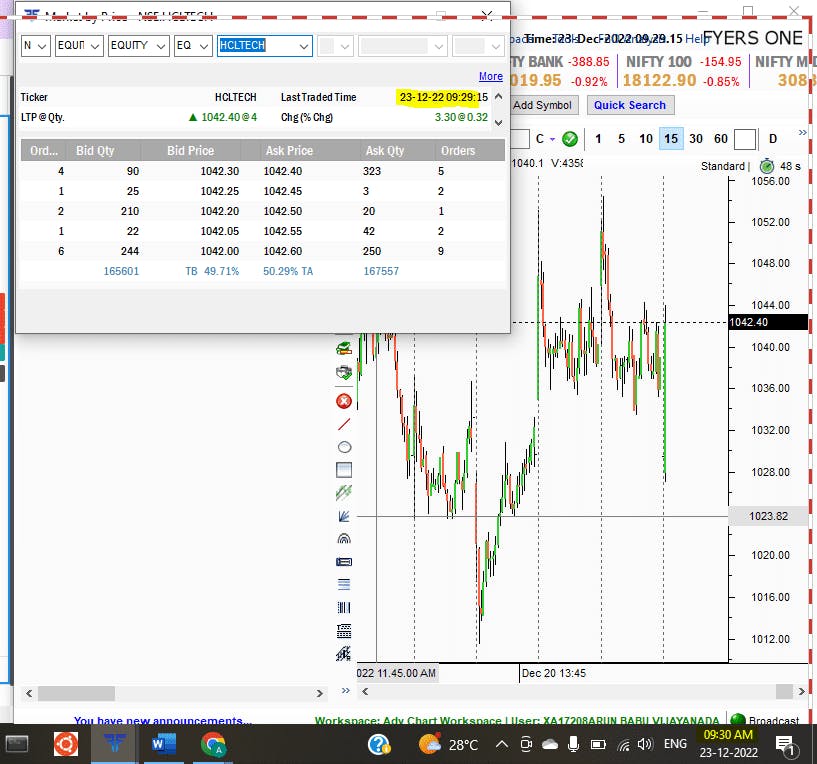Screen dimensions: 817x764
Task: Open the 'You have new announcements' link
Action: (x=163, y=720)
